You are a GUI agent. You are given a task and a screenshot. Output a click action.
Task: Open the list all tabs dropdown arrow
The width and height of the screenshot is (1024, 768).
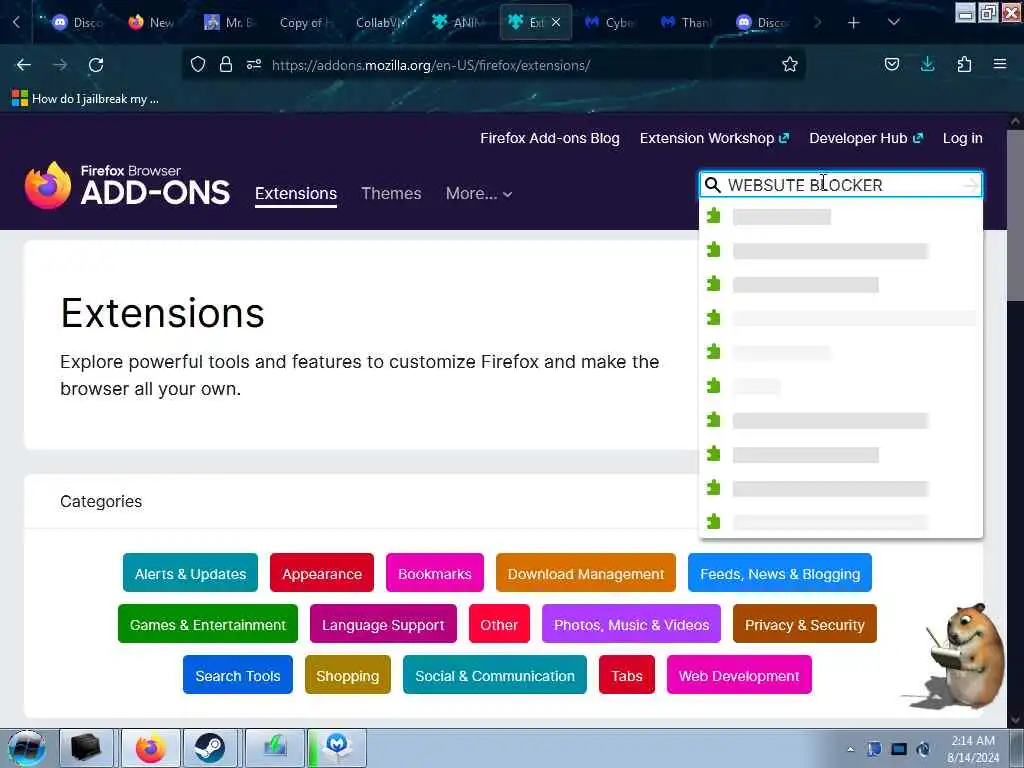point(893,23)
